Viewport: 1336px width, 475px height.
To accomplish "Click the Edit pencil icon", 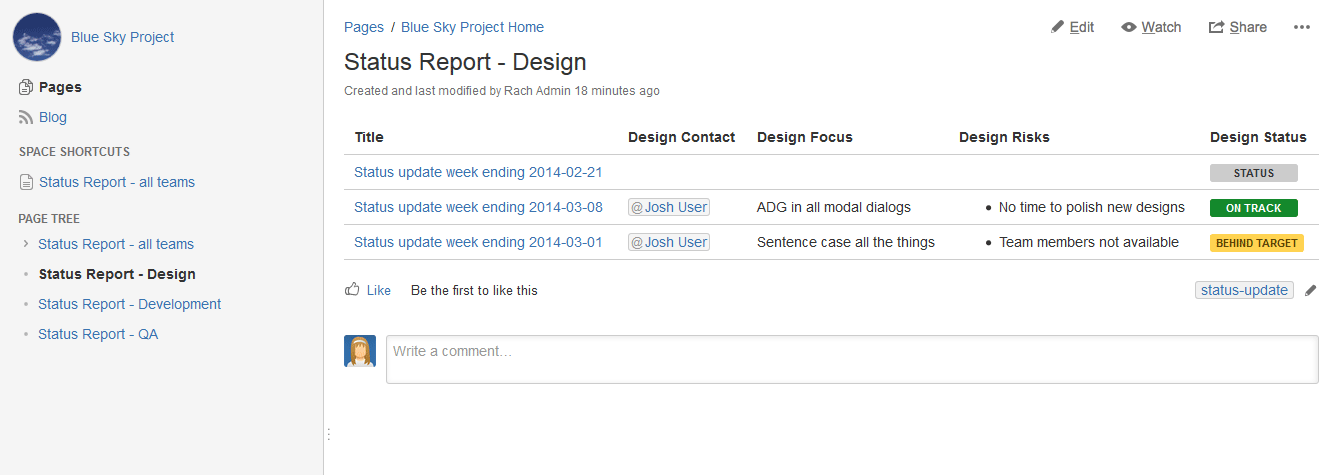I will [x=1057, y=28].
